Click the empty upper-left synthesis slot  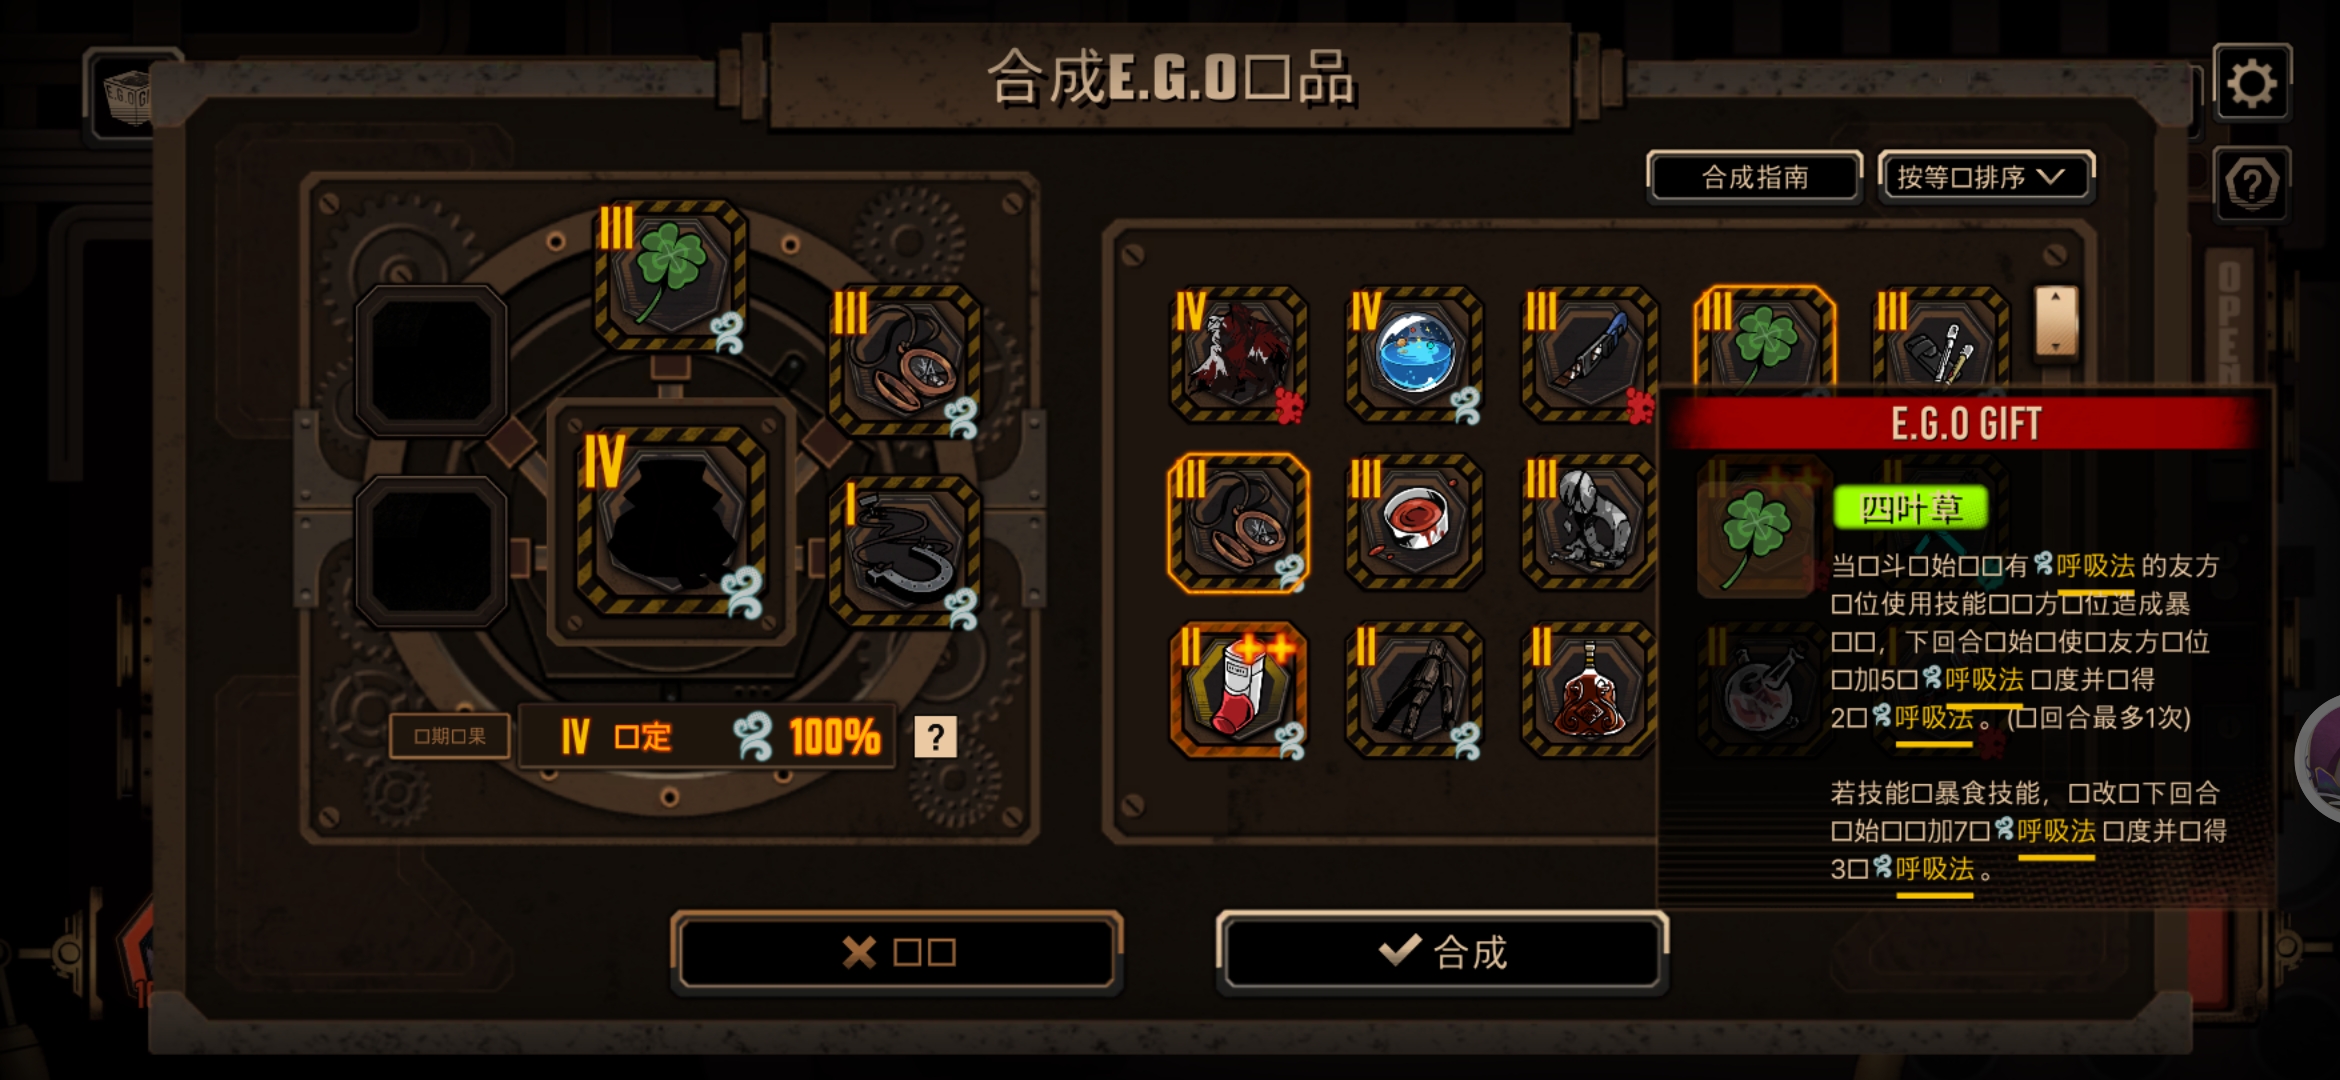pos(431,360)
